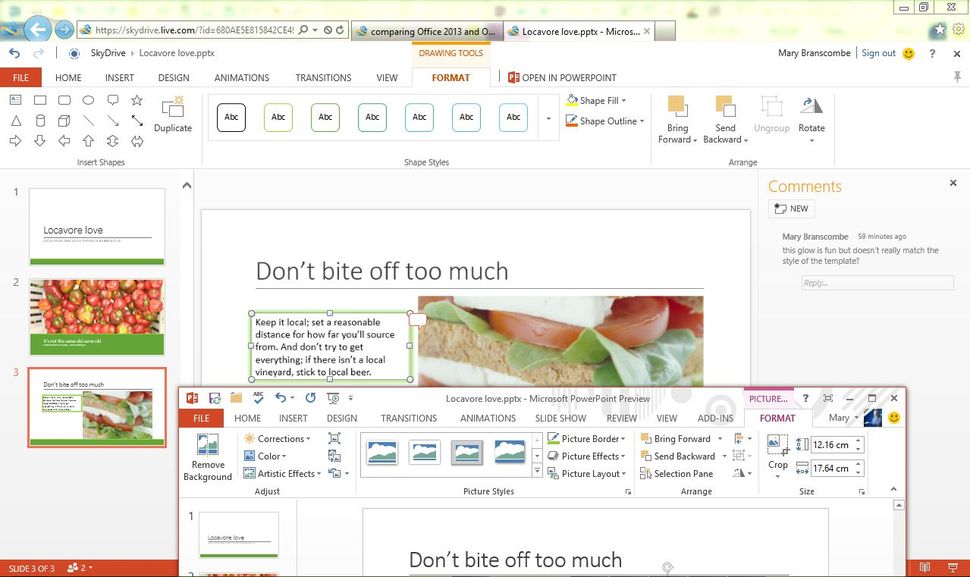Image resolution: width=970 pixels, height=577 pixels.
Task: Open the Shape Fill dropdown
Action: click(x=596, y=100)
